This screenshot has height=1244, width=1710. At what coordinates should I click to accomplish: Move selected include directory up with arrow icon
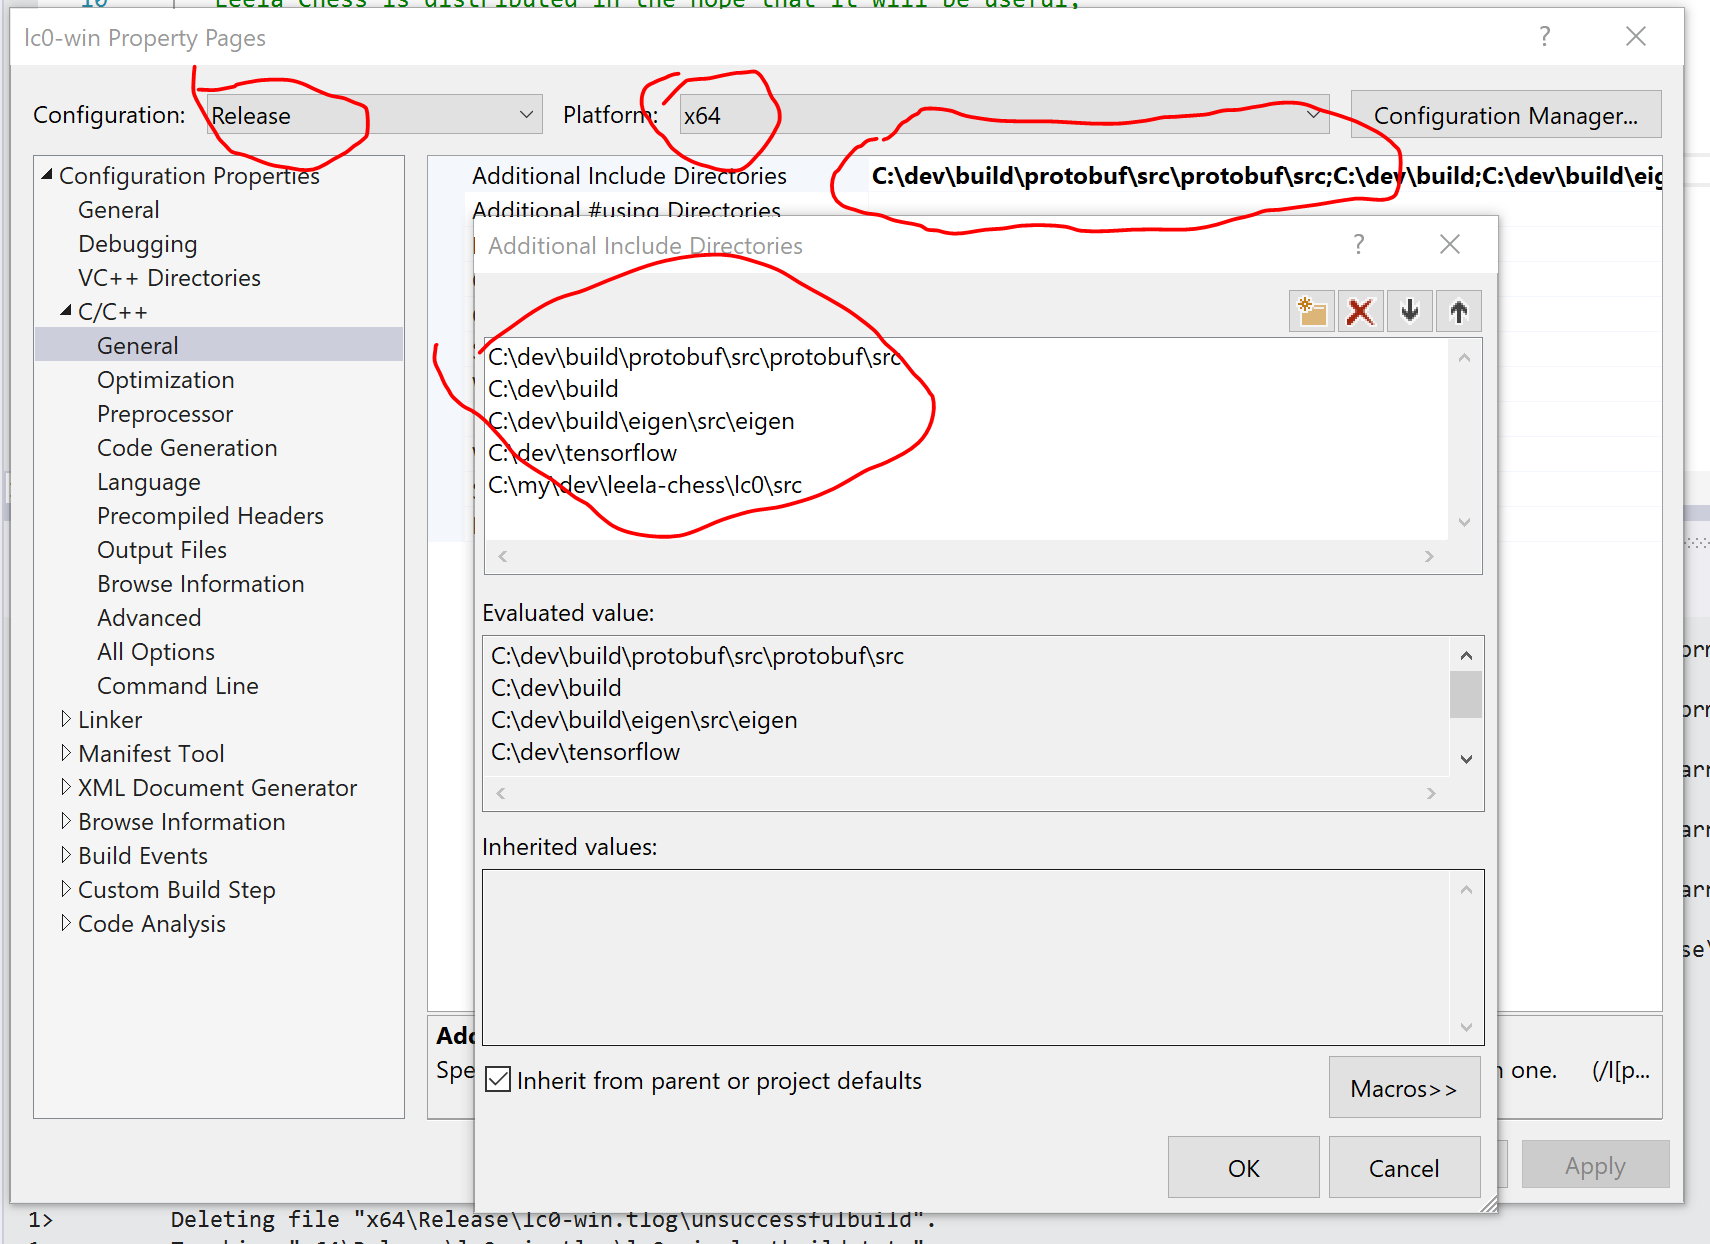pos(1459,311)
